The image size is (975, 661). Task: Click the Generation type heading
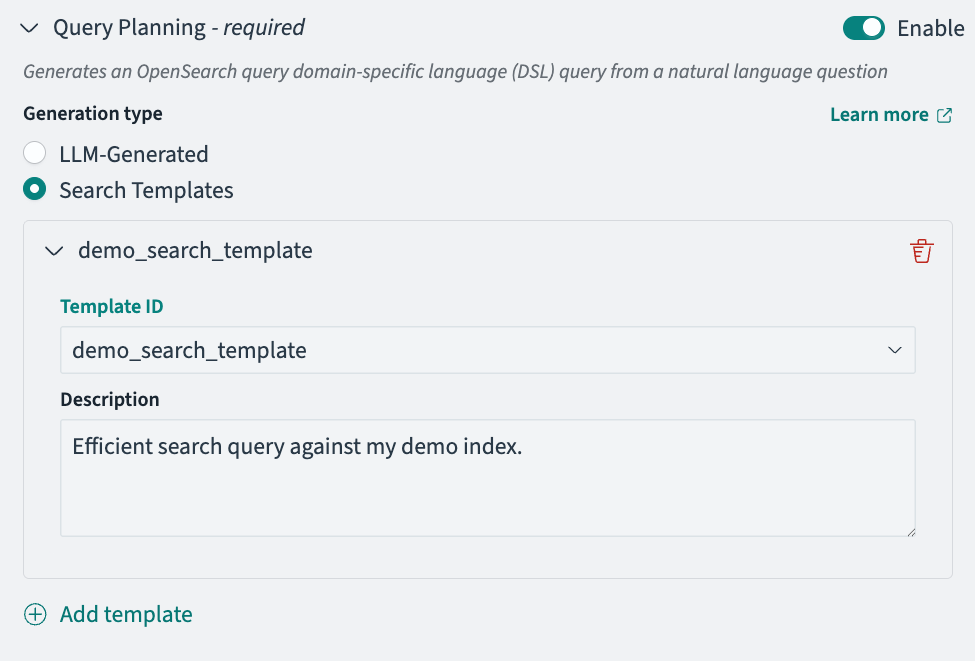pyautogui.click(x=92, y=113)
